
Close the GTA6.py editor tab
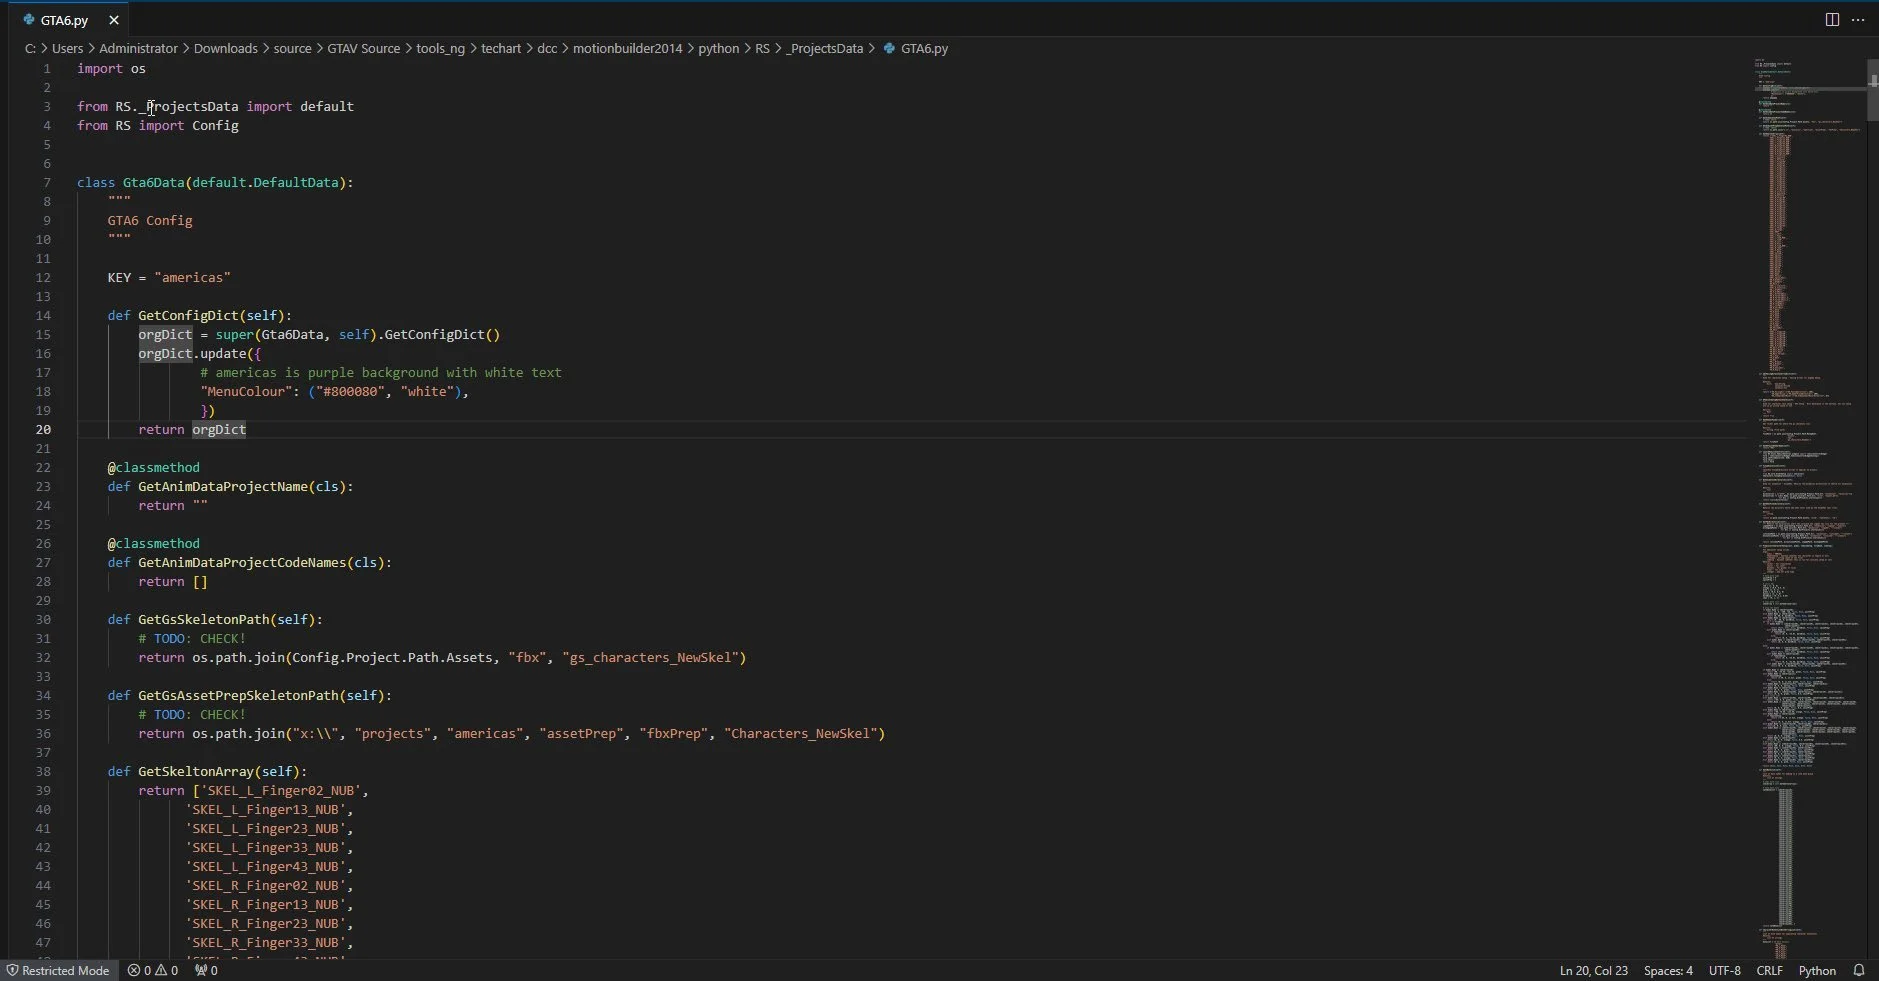[x=114, y=20]
